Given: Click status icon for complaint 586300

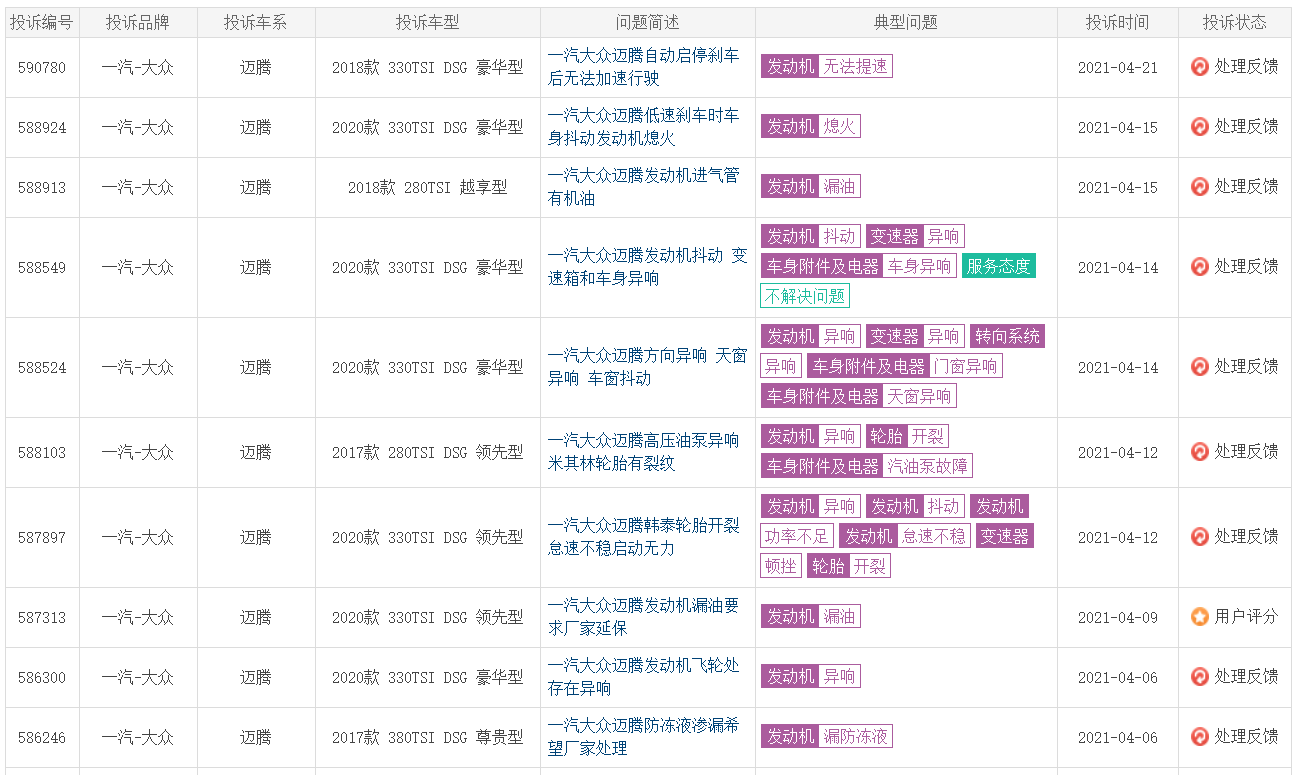Looking at the screenshot, I should [1200, 677].
